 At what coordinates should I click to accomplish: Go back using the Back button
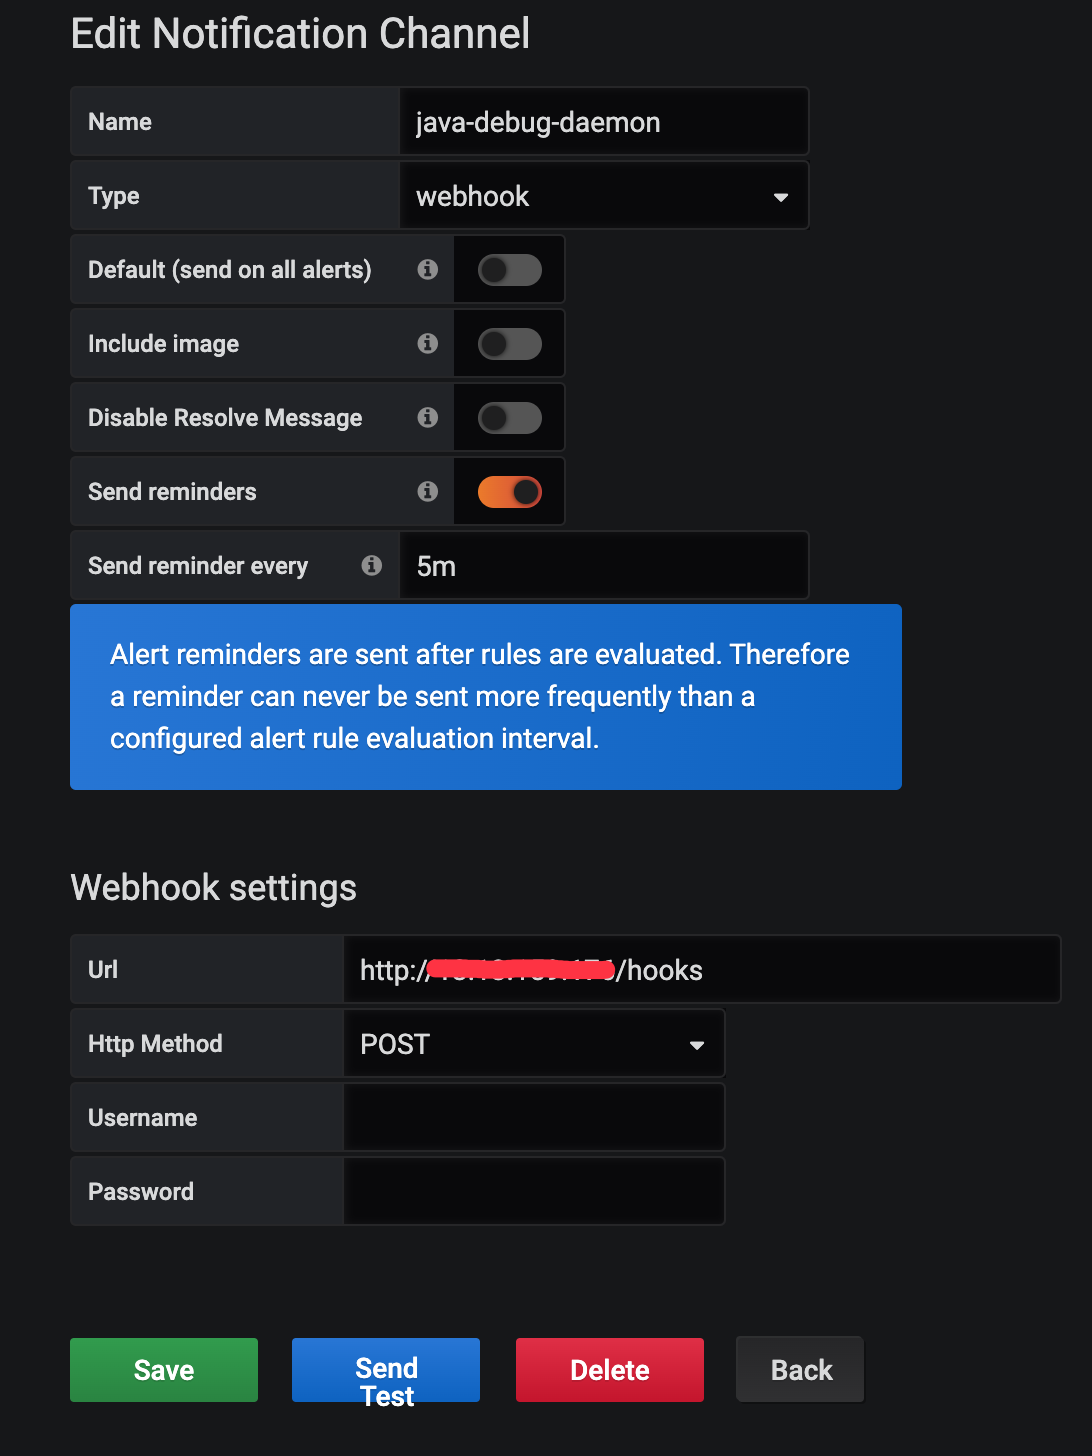click(801, 1370)
